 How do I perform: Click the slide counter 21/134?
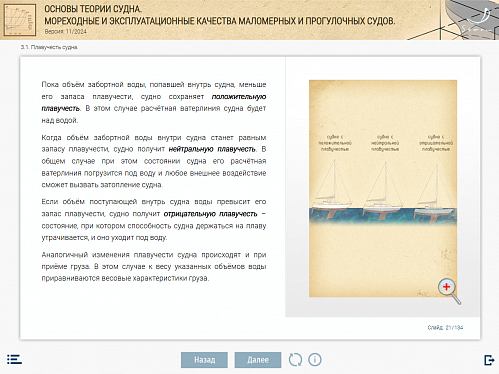445,328
